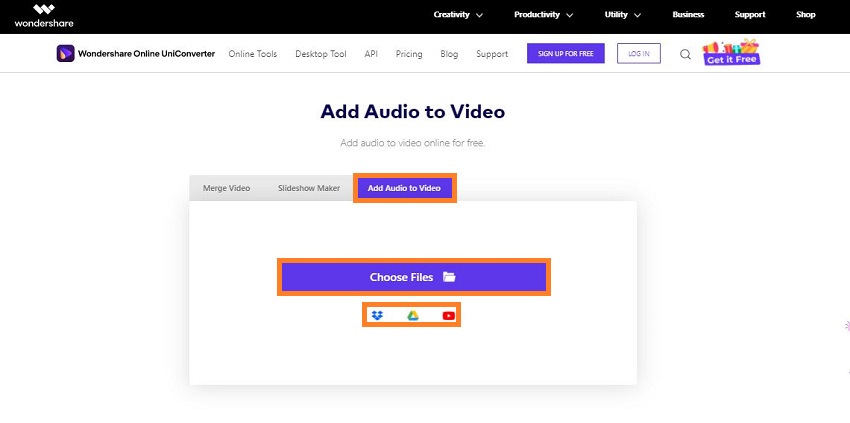Switch to the Merge Video tab
This screenshot has width=850, height=423.
coord(227,188)
